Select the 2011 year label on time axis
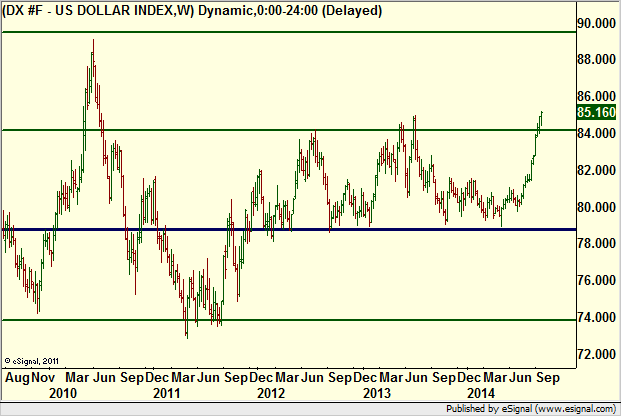Screen dimensions: 621x416 pyautogui.click(x=166, y=393)
